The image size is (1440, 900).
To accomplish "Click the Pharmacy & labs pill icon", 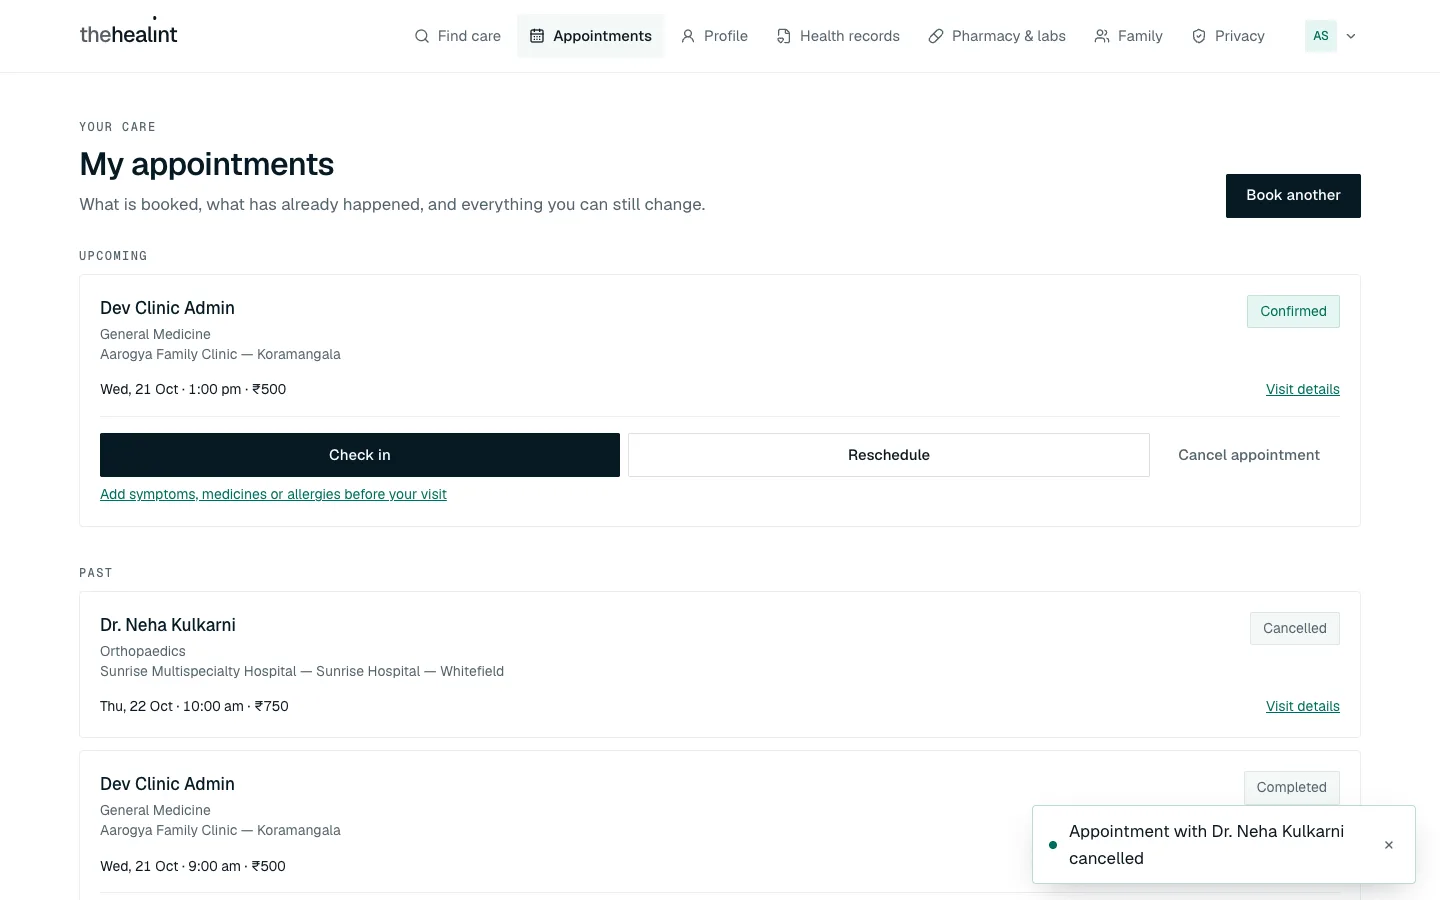I will point(936,36).
